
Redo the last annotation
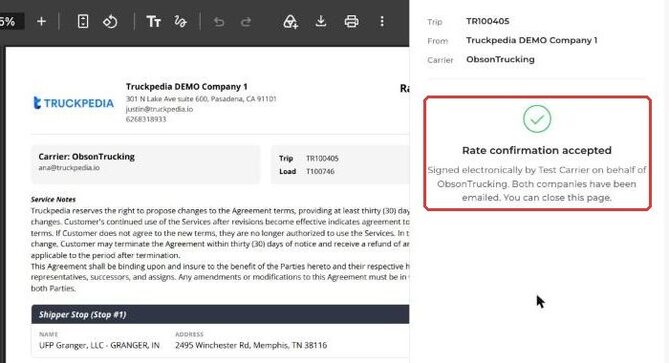(x=246, y=21)
